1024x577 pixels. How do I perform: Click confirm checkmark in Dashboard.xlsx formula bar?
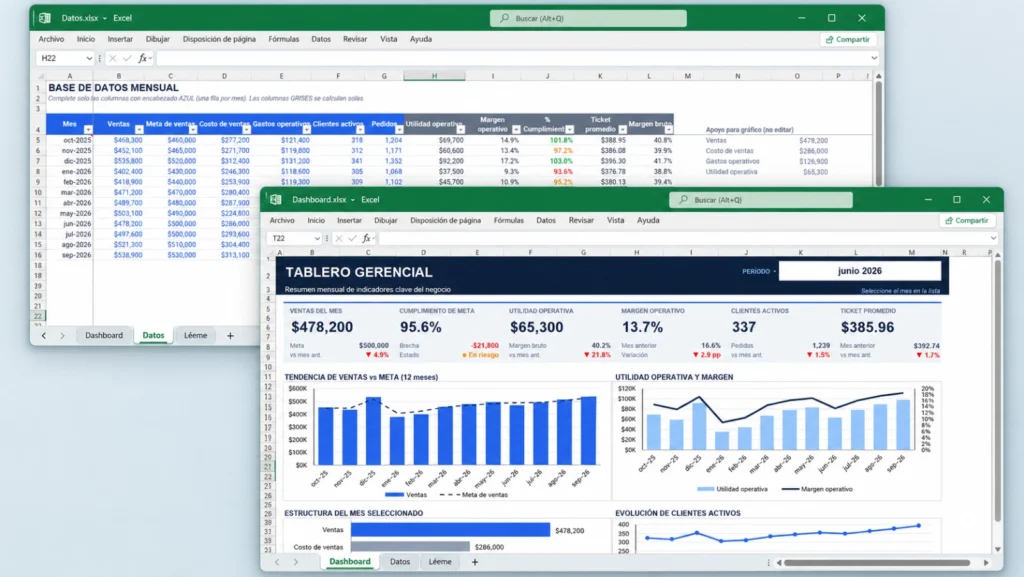tap(353, 238)
